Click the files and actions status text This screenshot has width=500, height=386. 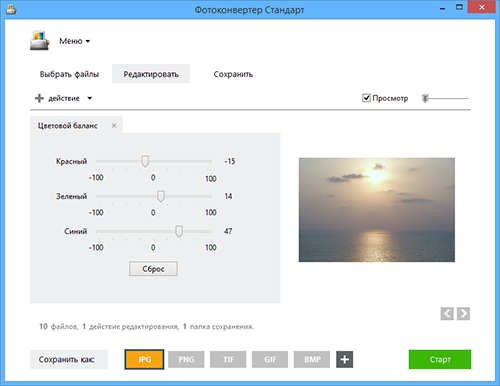(147, 326)
